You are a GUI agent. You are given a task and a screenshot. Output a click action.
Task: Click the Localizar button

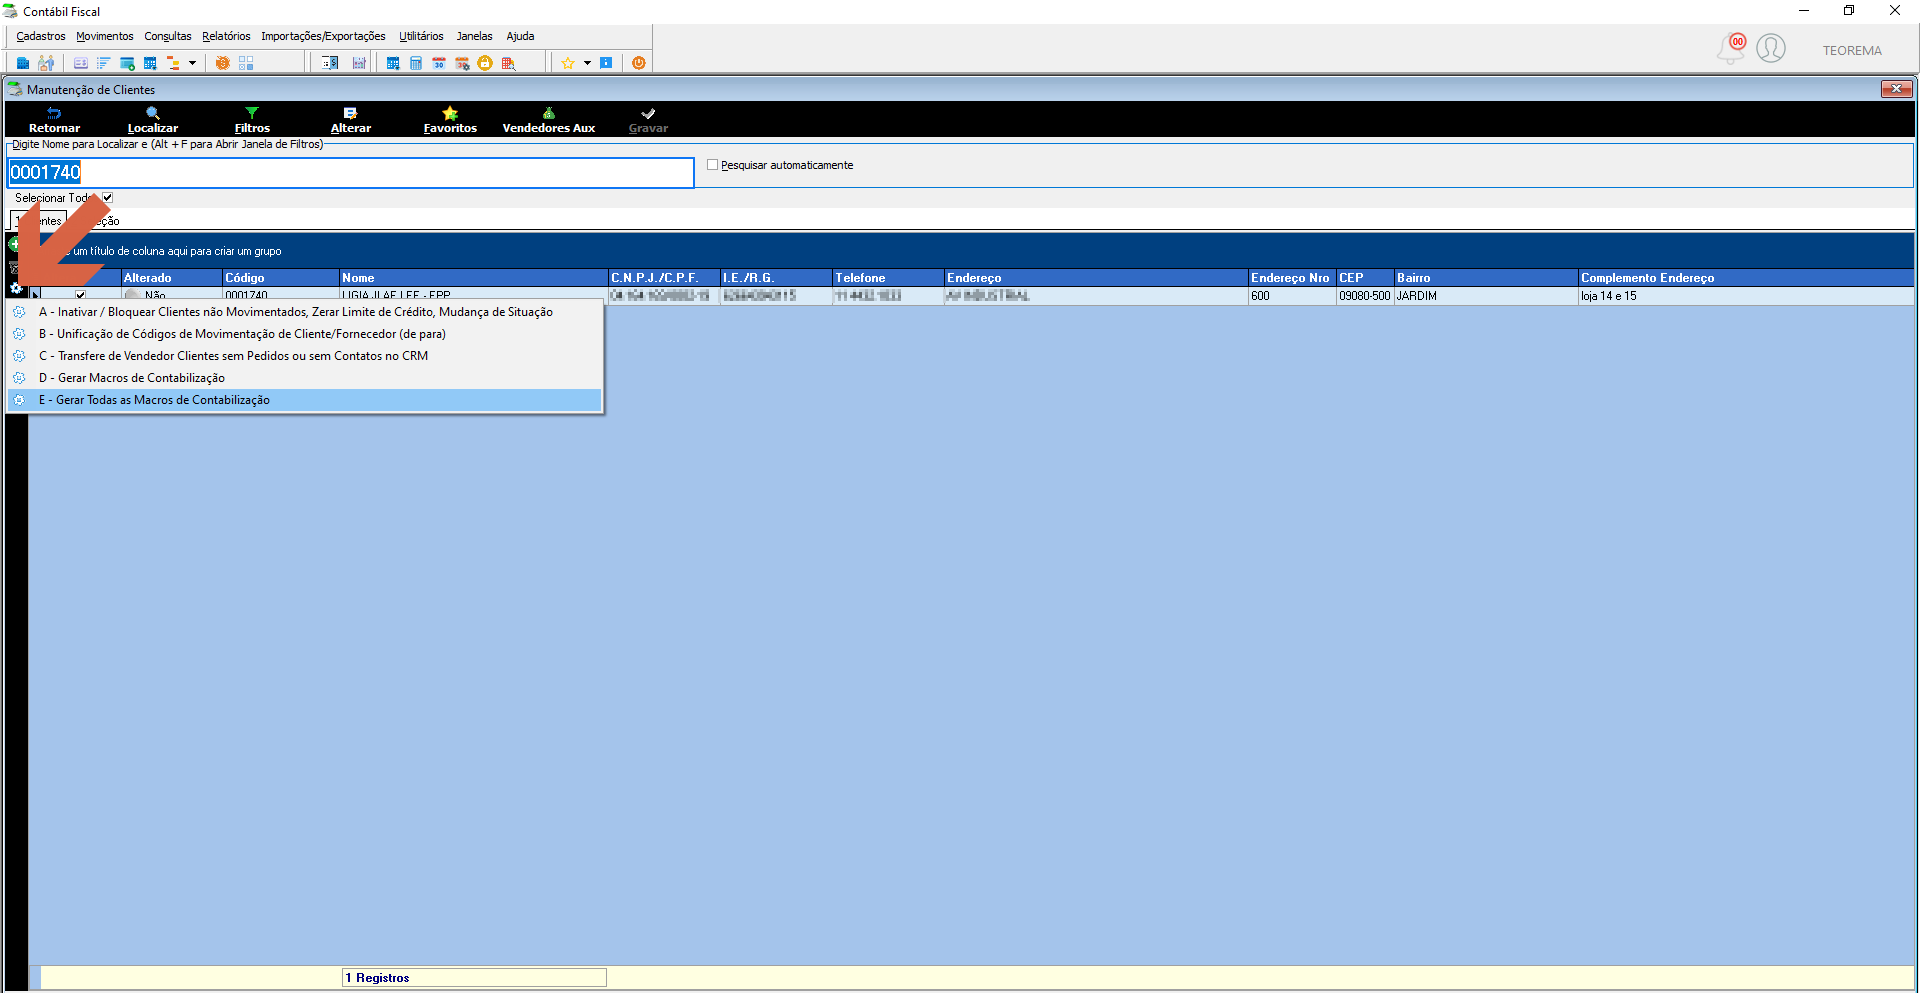click(153, 120)
